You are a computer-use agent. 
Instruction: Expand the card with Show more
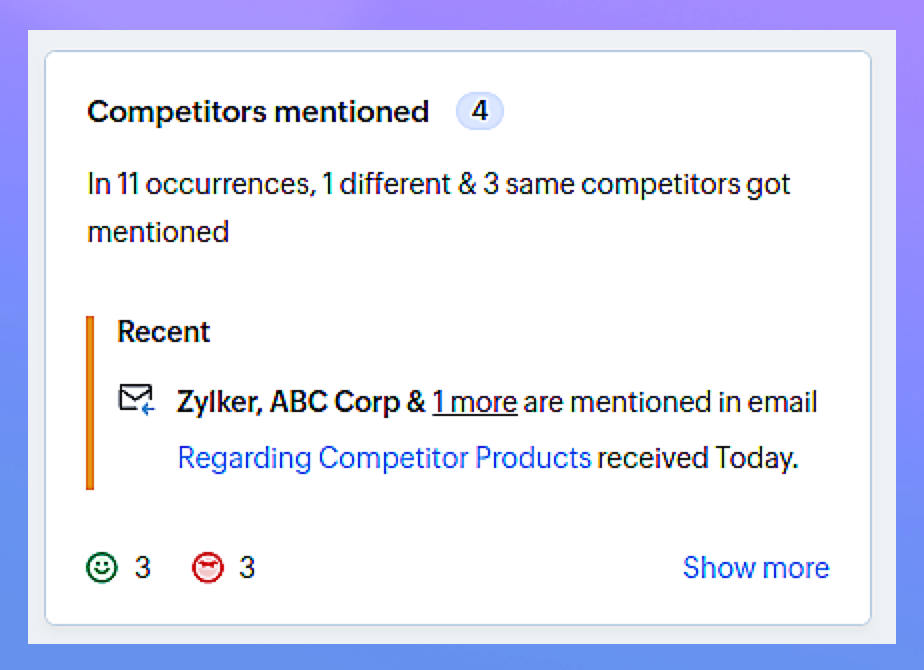(755, 568)
